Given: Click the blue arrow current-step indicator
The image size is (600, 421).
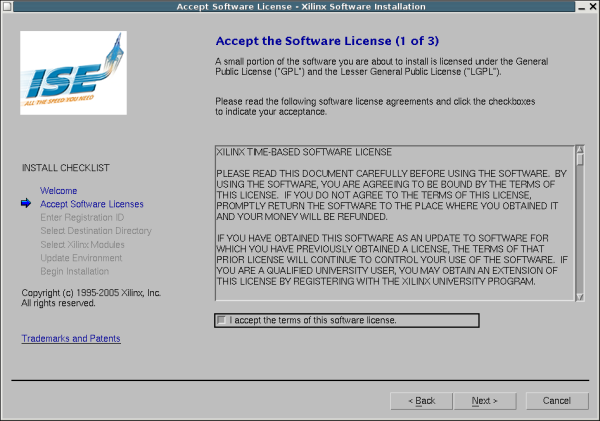Looking at the screenshot, I should click(x=26, y=204).
